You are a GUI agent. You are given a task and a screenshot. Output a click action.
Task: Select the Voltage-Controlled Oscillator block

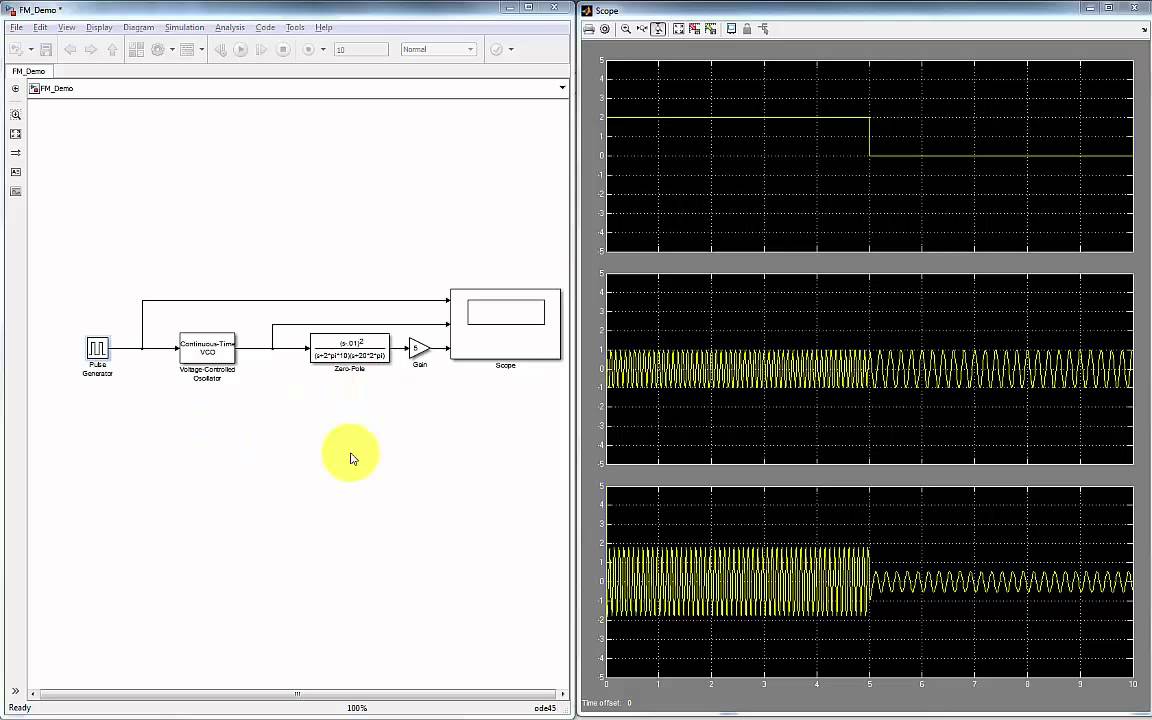(207, 348)
